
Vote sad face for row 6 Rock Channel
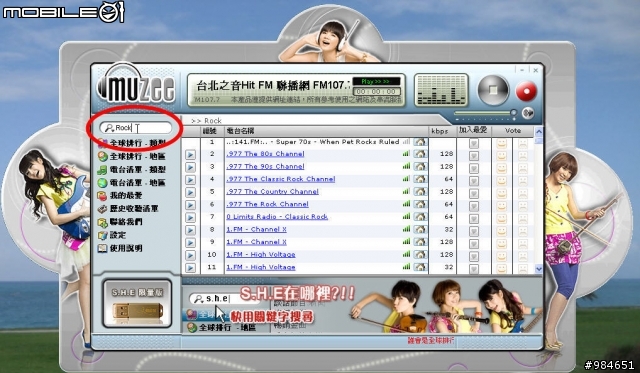point(523,206)
